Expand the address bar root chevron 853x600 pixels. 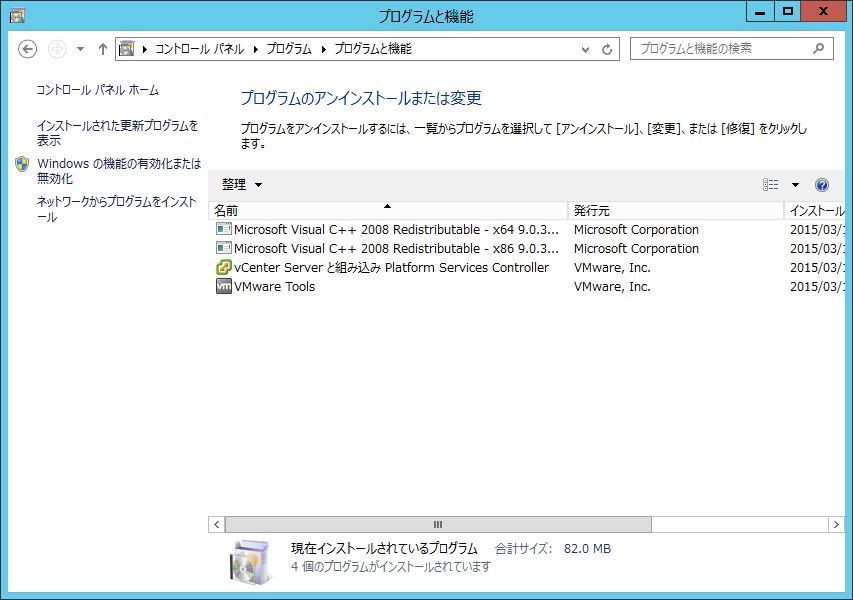(x=145, y=49)
